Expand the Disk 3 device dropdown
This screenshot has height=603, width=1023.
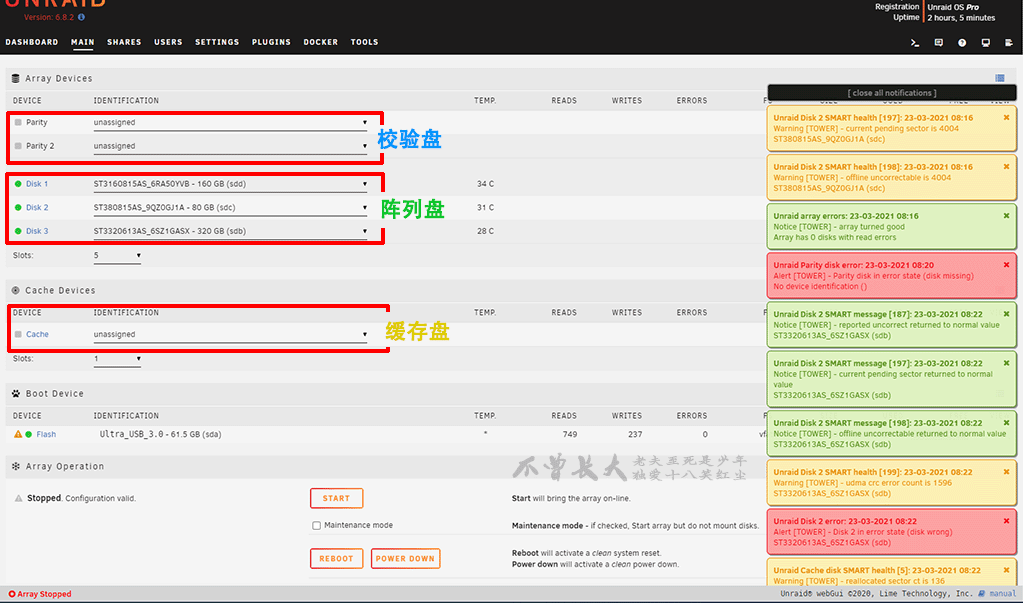(230, 231)
